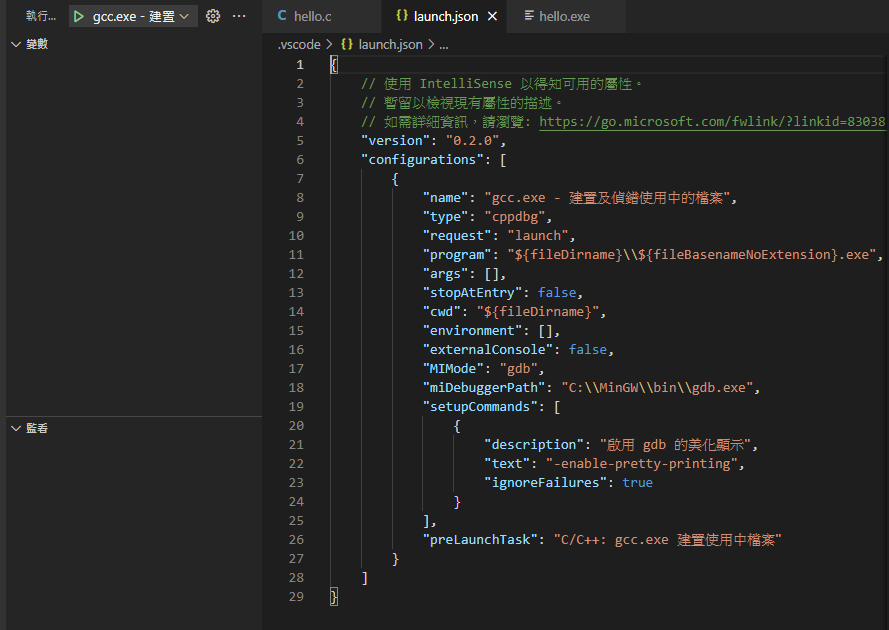The height and width of the screenshot is (630, 889).
Task: Click the "-enable-pretty-printing" value
Action: click(x=642, y=464)
